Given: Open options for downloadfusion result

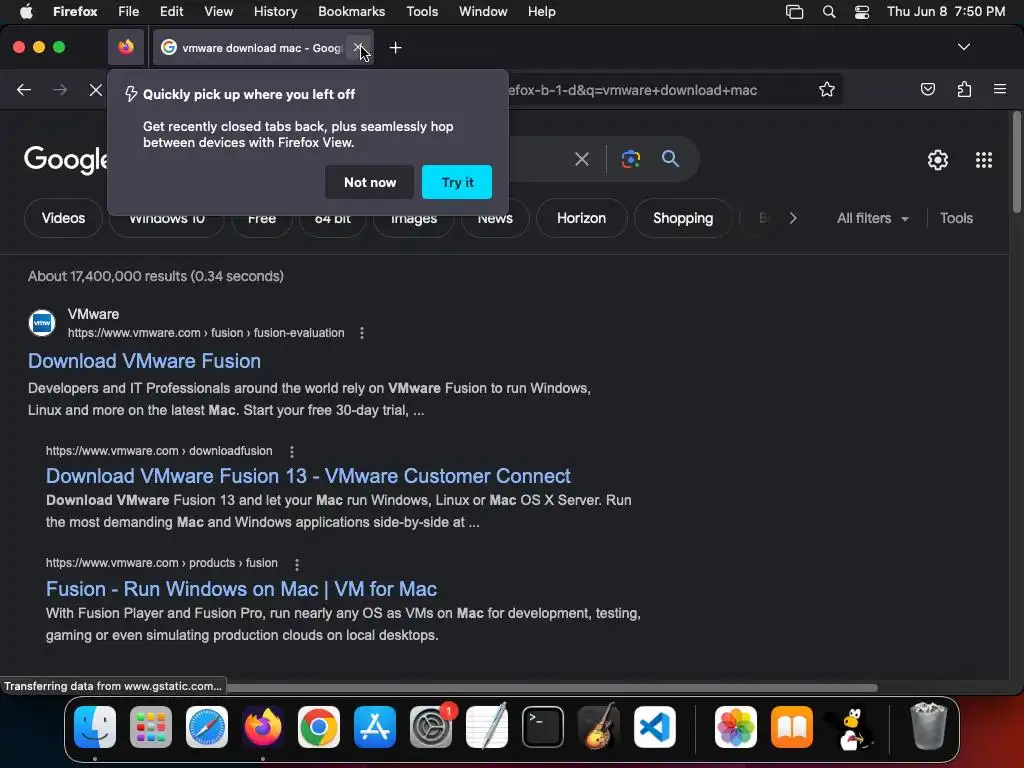Looking at the screenshot, I should tap(292, 451).
